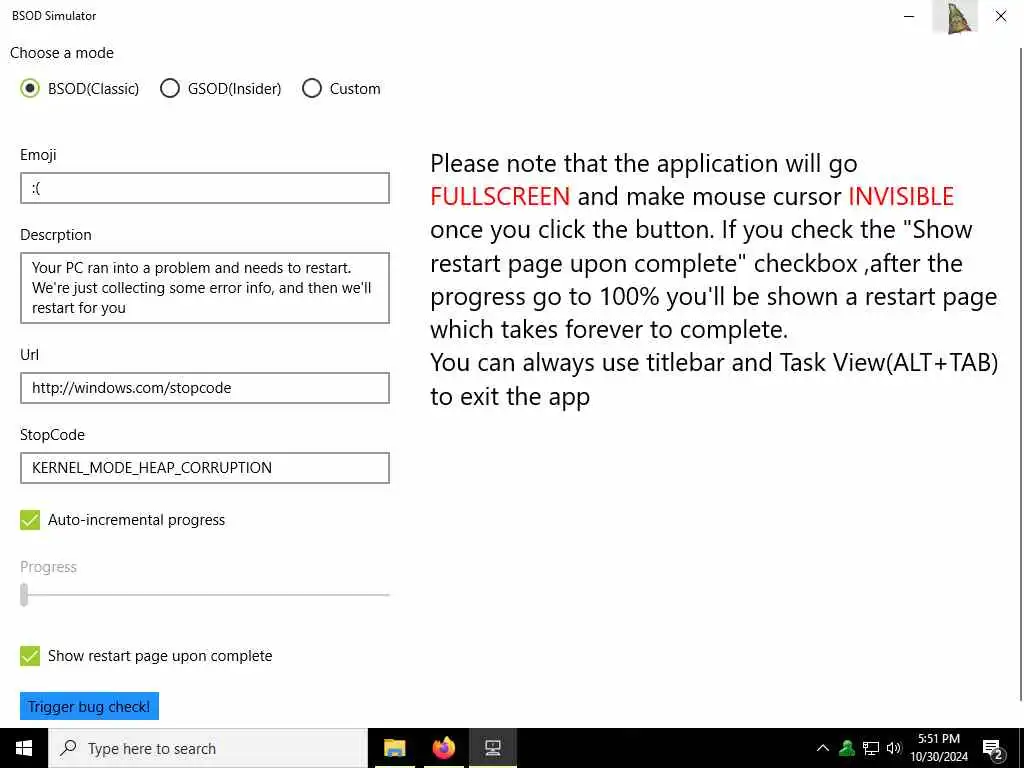Click the BSOD Simulator taskbar icon

click(493, 748)
